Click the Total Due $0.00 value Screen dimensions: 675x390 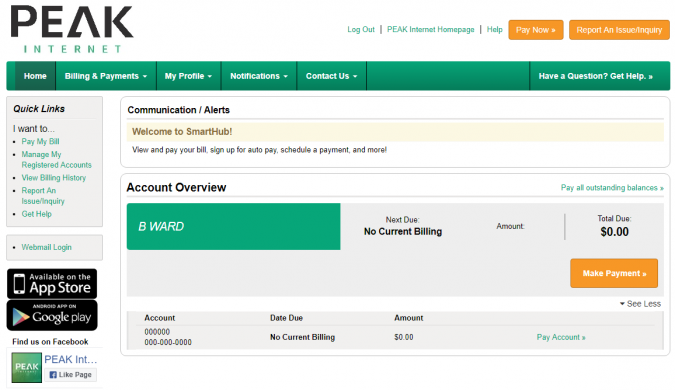614,232
